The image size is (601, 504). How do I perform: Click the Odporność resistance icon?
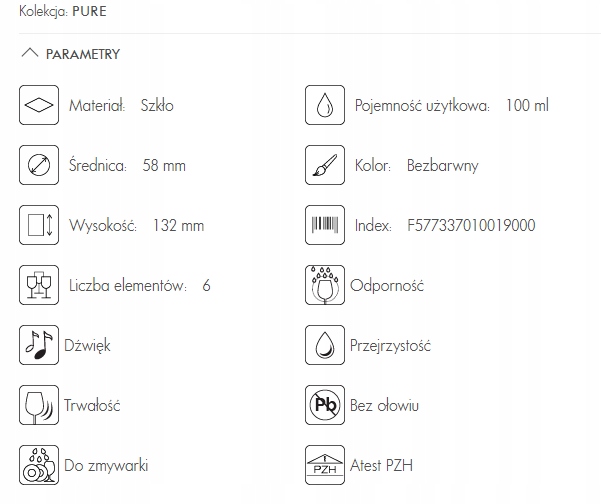point(324,285)
